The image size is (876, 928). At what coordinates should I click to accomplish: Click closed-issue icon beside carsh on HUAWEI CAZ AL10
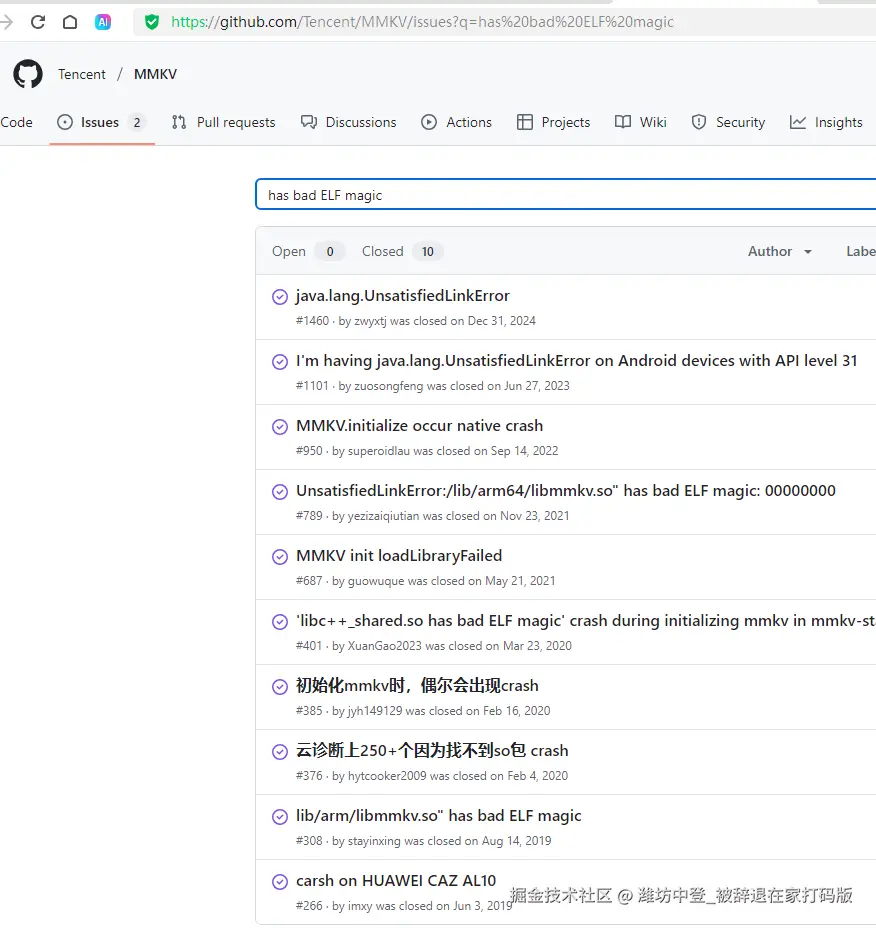[x=279, y=882]
